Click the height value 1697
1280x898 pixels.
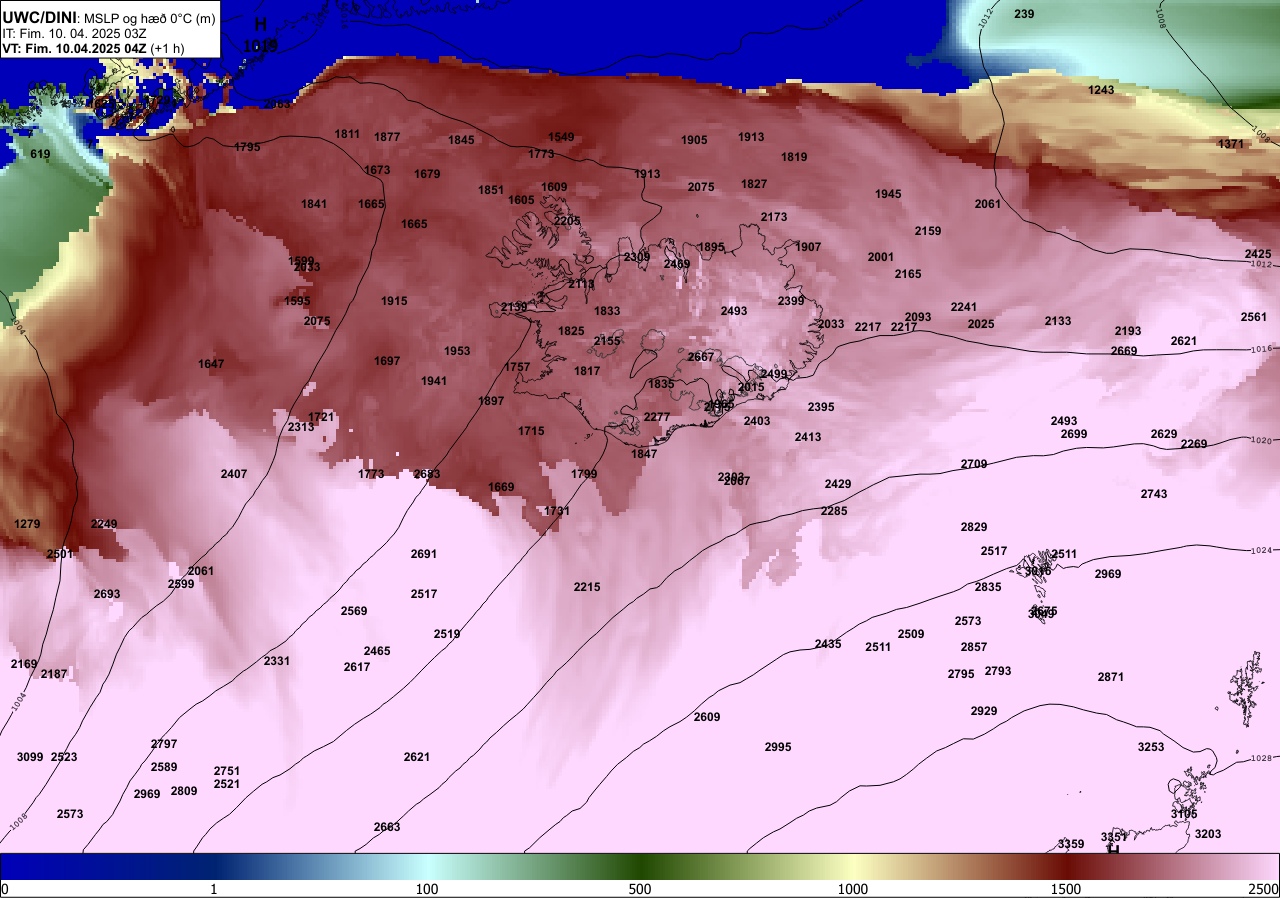387,361
